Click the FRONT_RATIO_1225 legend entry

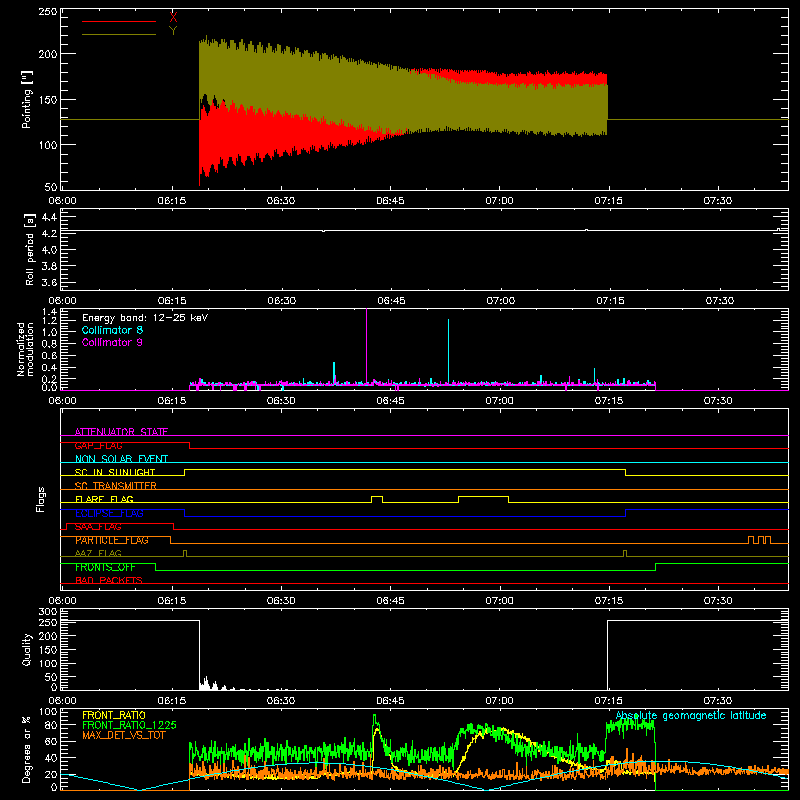click(129, 725)
